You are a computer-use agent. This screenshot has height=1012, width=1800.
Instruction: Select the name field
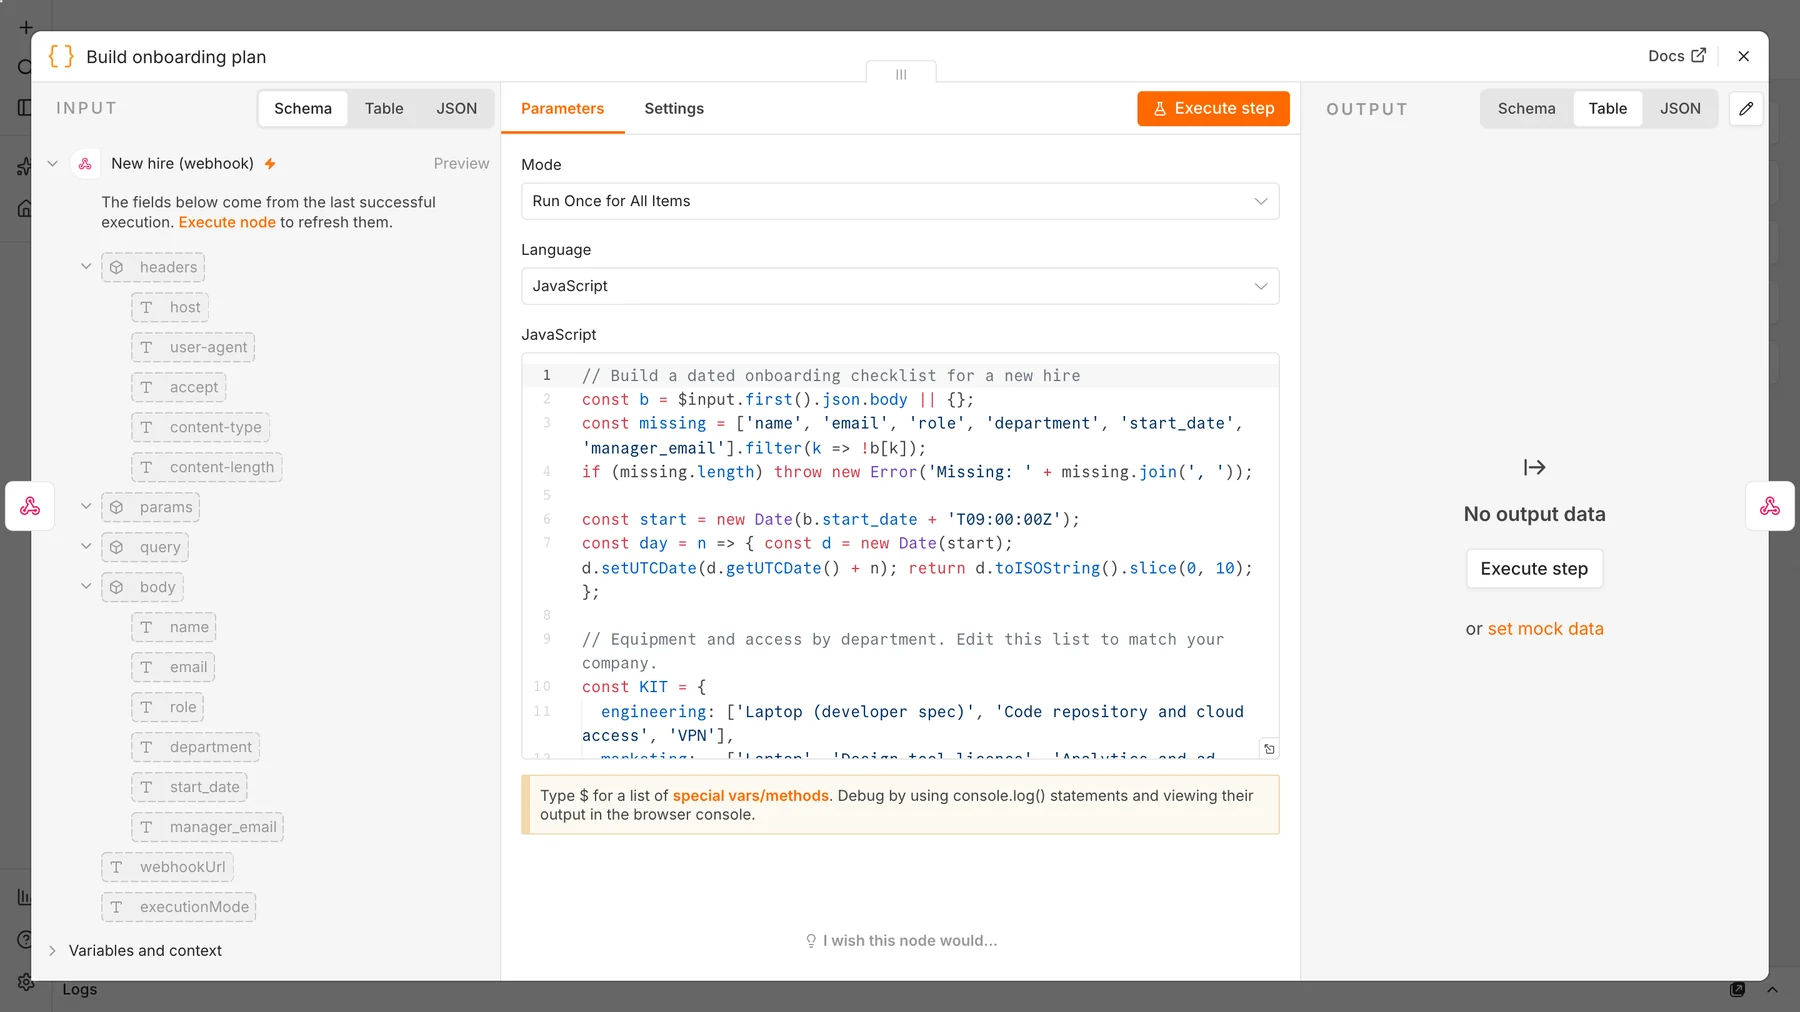pyautogui.click(x=174, y=627)
